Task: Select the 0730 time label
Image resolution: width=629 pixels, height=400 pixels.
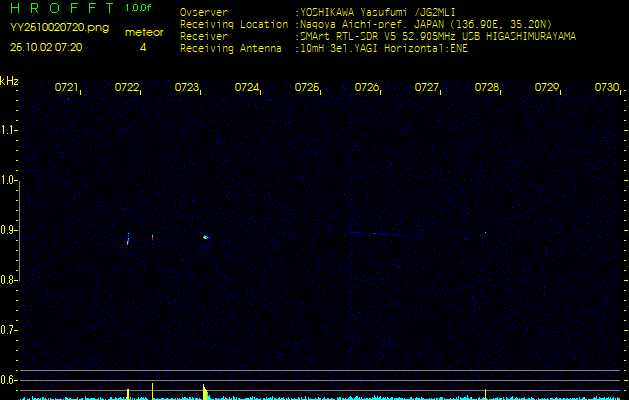Action: point(606,88)
